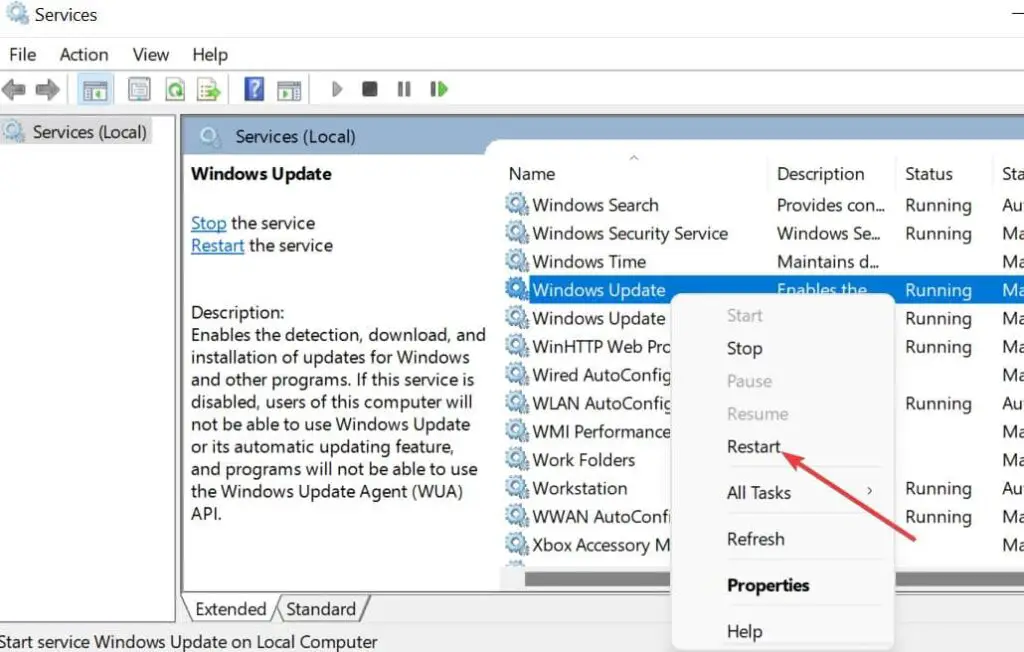Click the Stop the service link
This screenshot has height=652, width=1024.
pyautogui.click(x=207, y=222)
